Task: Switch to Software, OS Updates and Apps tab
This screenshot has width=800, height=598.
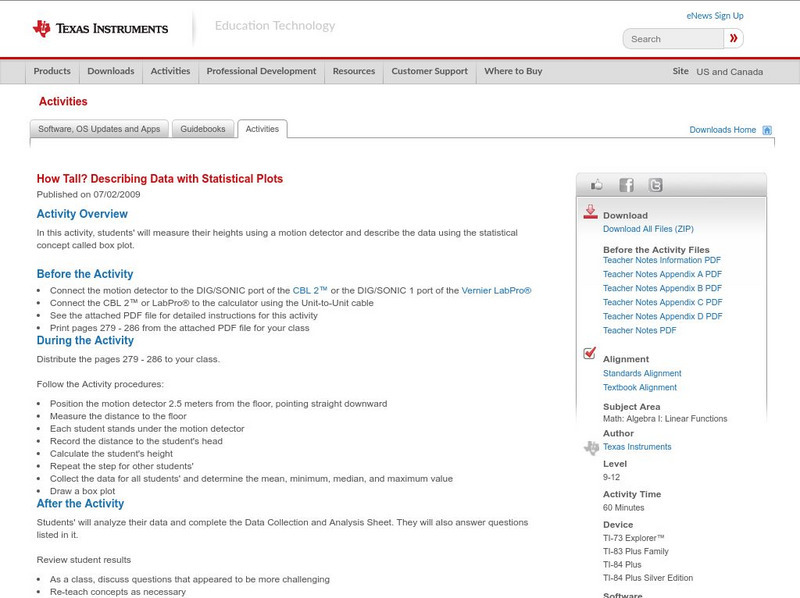Action: click(99, 129)
